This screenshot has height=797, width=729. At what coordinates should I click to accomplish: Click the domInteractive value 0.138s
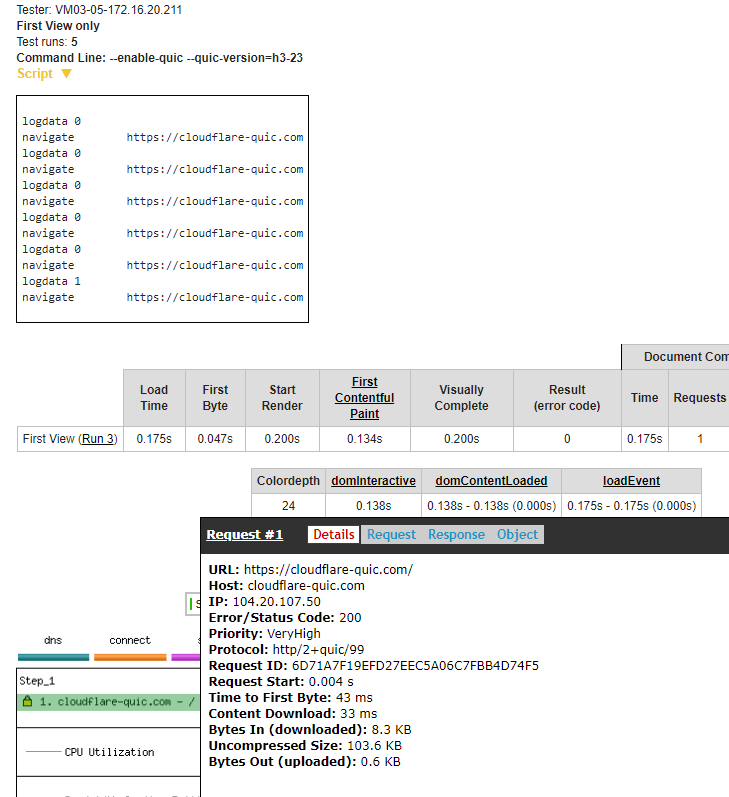(374, 506)
